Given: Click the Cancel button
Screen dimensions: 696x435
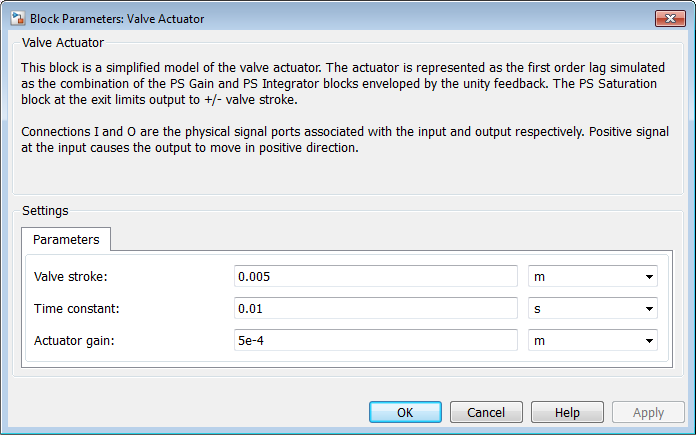Looking at the screenshot, I should [486, 412].
